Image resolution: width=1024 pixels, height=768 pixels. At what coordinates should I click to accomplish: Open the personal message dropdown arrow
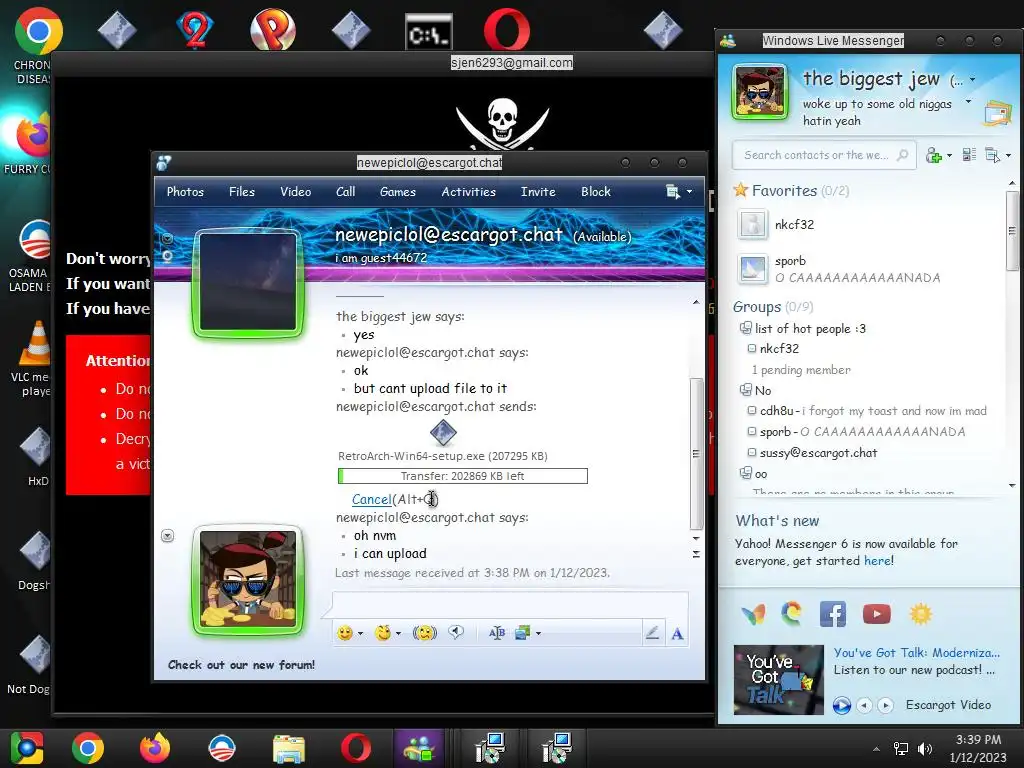968,102
